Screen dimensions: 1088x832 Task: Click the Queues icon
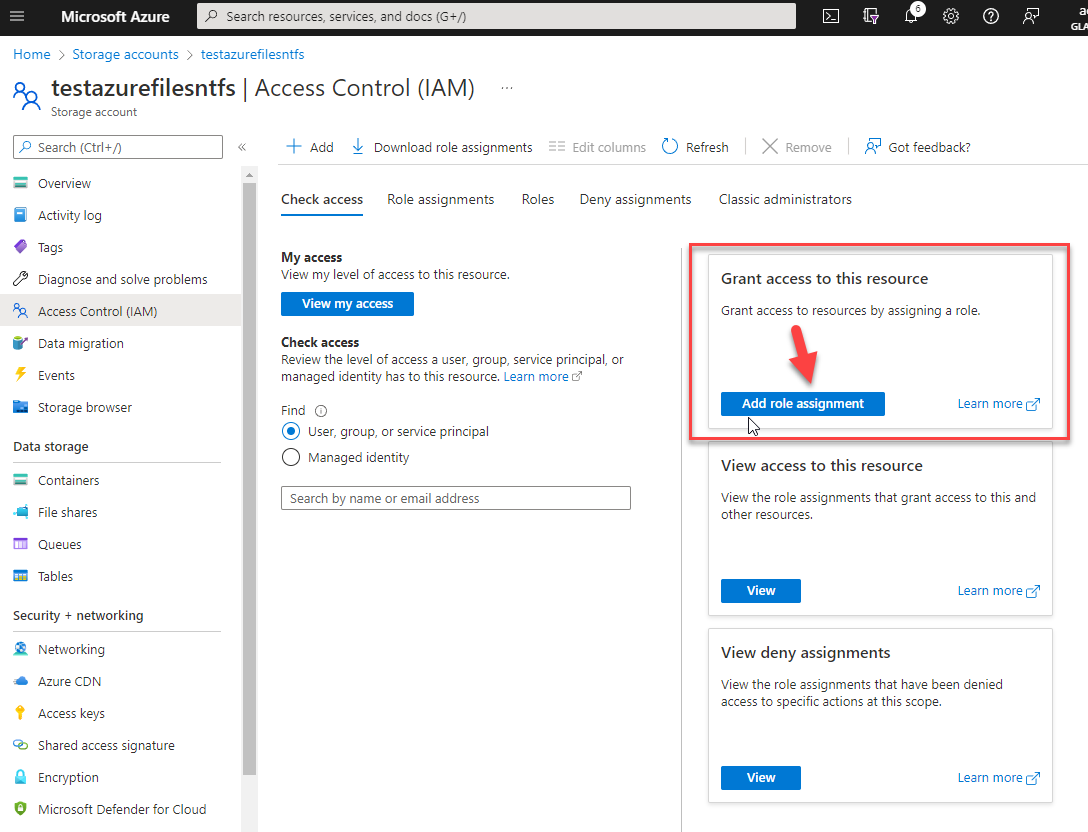point(21,544)
